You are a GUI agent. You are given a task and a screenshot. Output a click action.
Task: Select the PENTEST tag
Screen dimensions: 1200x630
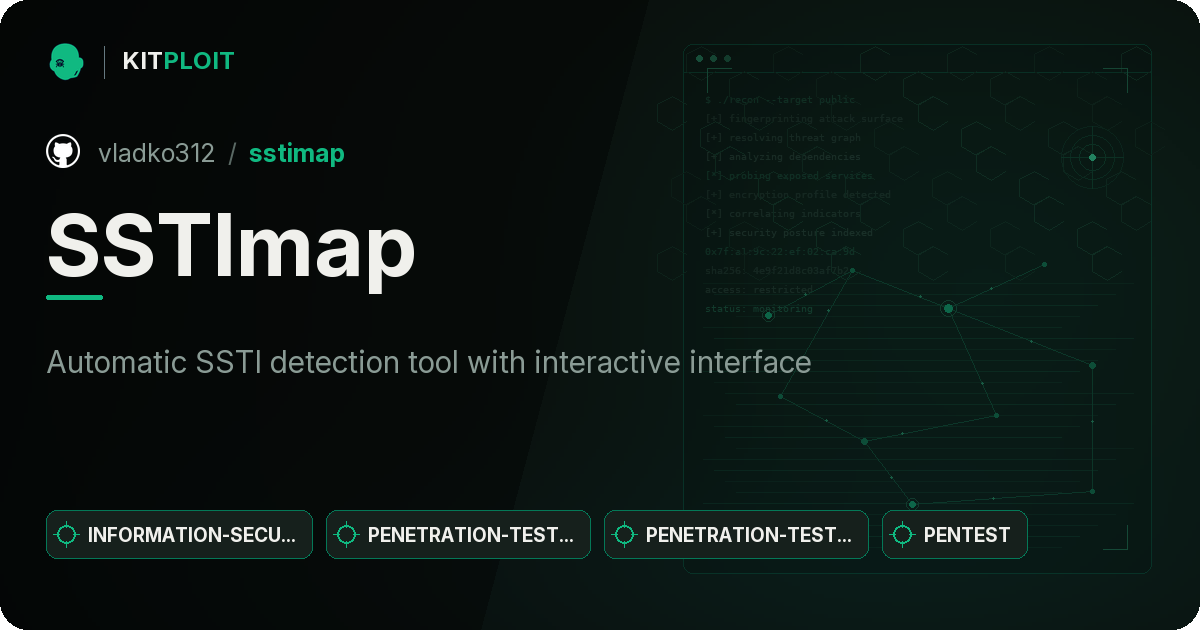pos(954,535)
